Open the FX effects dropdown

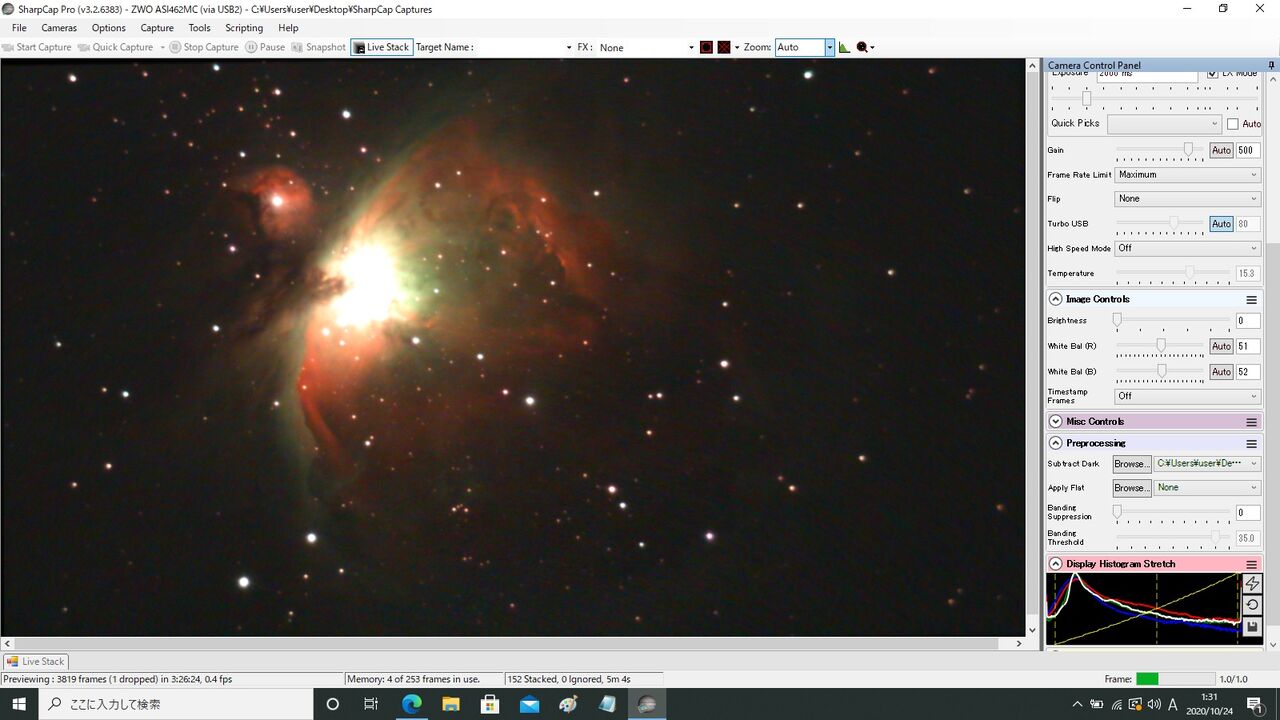pyautogui.click(x=691, y=47)
